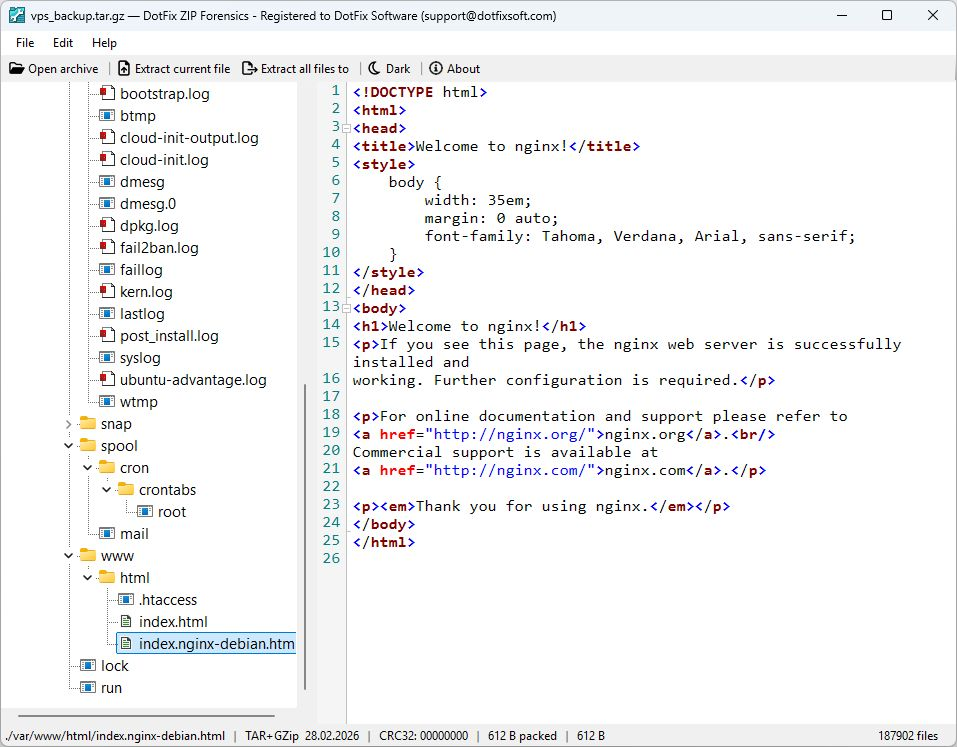This screenshot has width=957, height=747.
Task: Open the About dialog
Action: point(455,68)
